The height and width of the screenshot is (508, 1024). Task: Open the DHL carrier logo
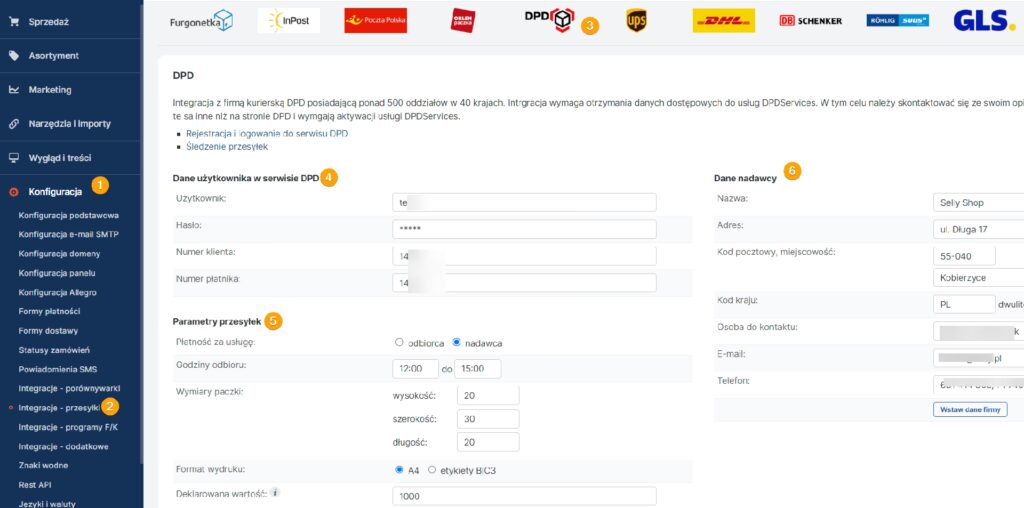coord(723,20)
